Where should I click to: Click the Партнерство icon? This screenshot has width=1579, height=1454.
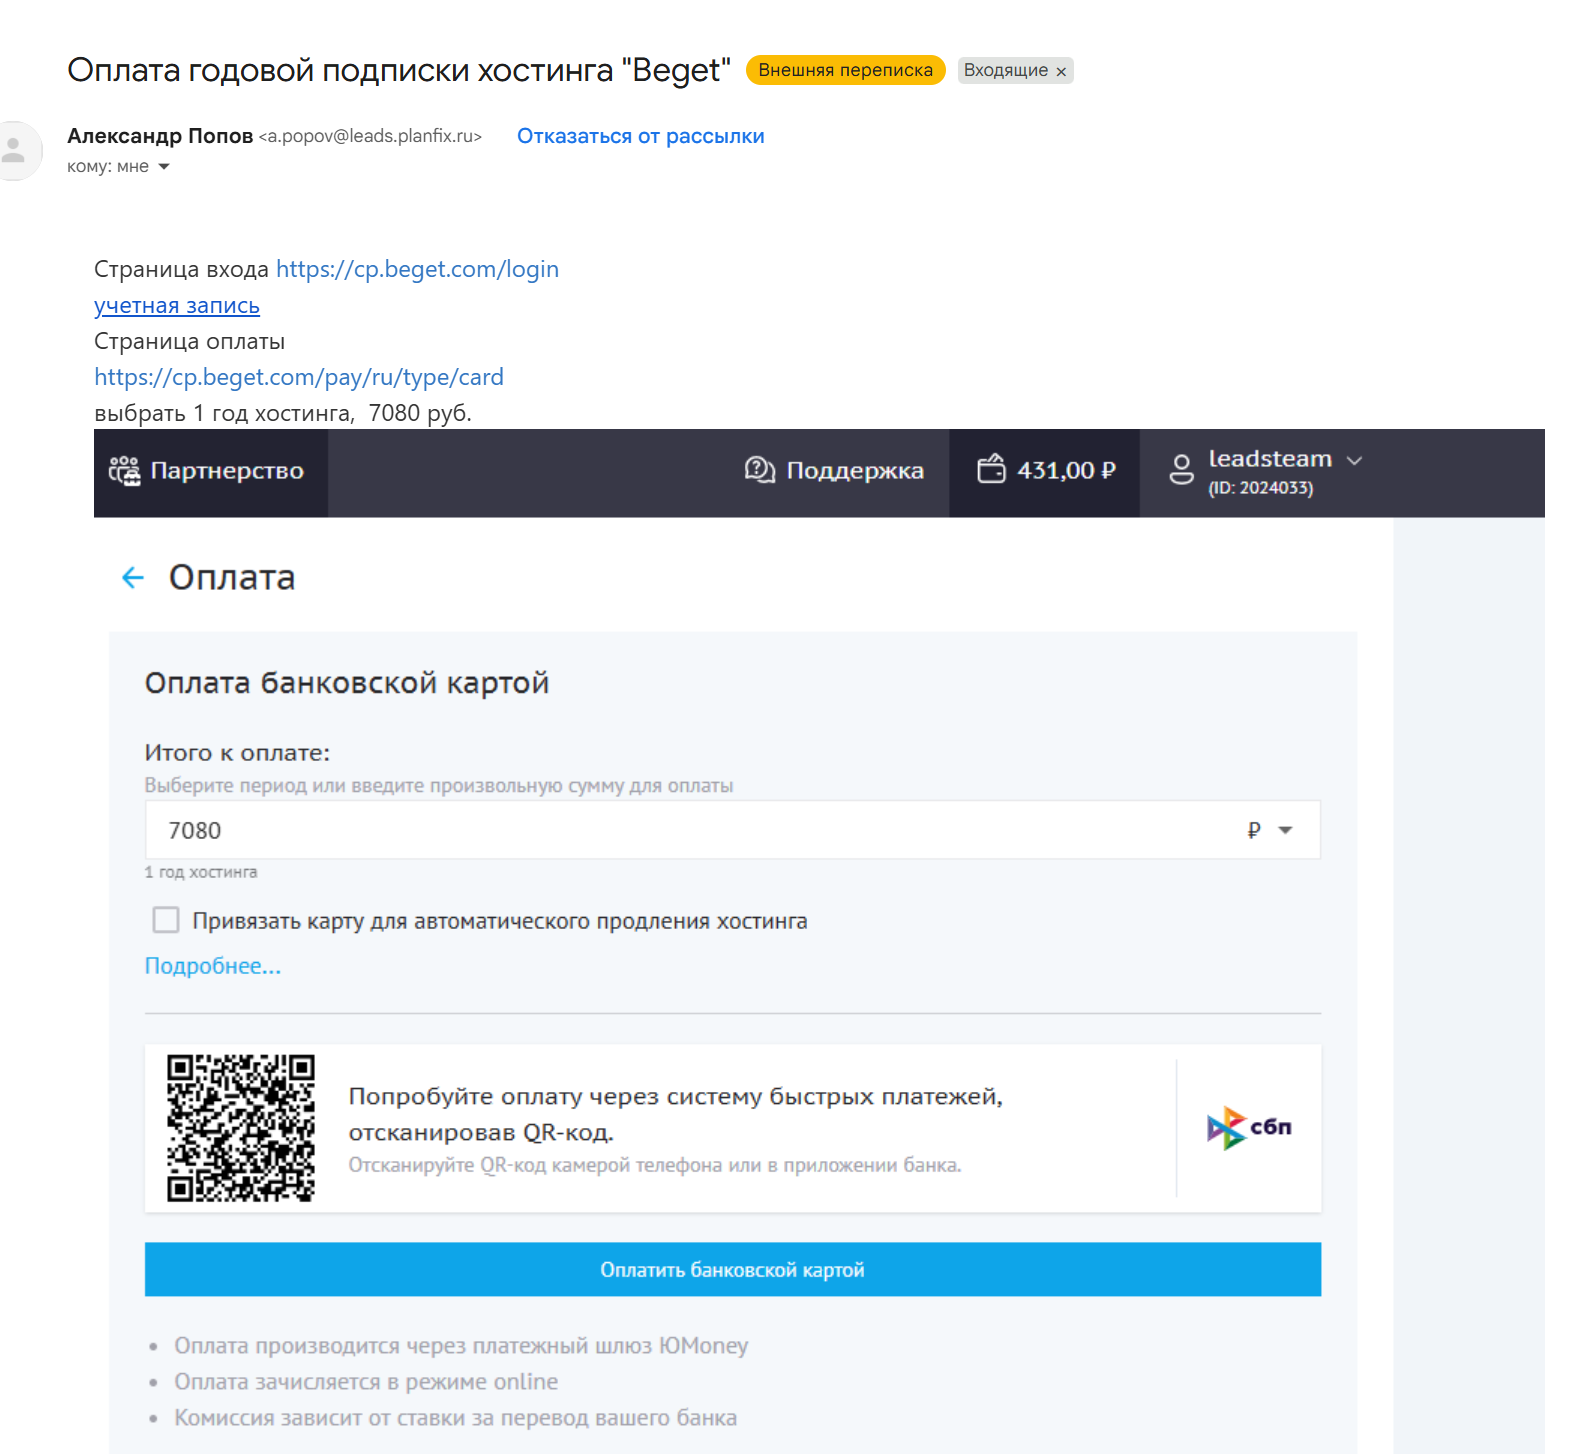124,471
